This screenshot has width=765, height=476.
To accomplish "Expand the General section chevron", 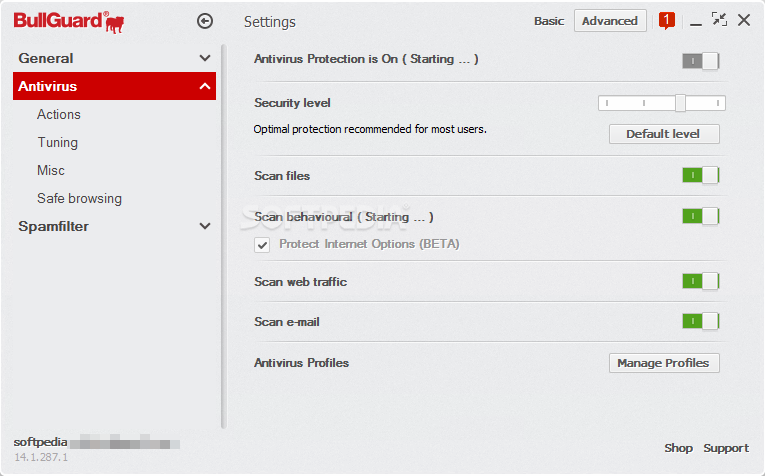I will click(205, 58).
